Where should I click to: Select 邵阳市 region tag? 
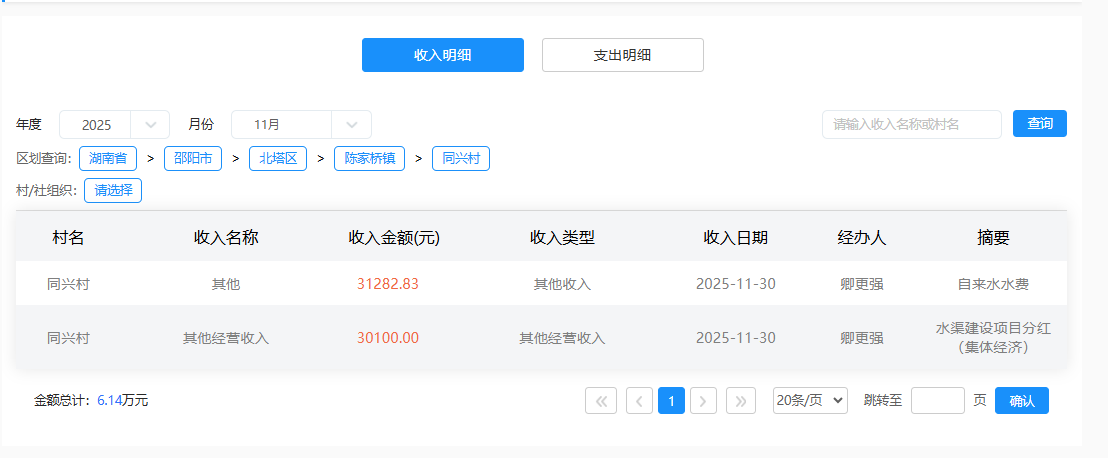pos(192,158)
